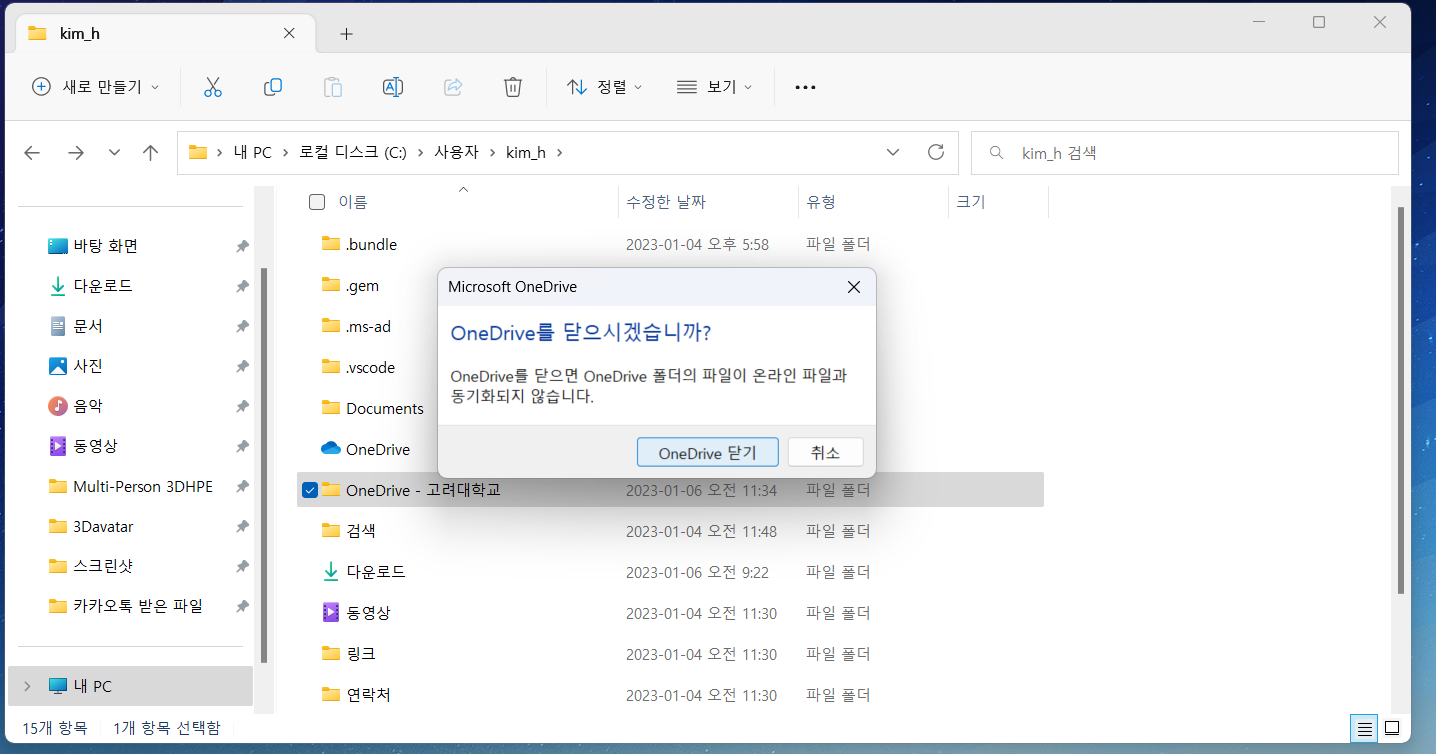Sort by 수정한 날짜 column header
1436x754 pixels.
click(x=666, y=202)
